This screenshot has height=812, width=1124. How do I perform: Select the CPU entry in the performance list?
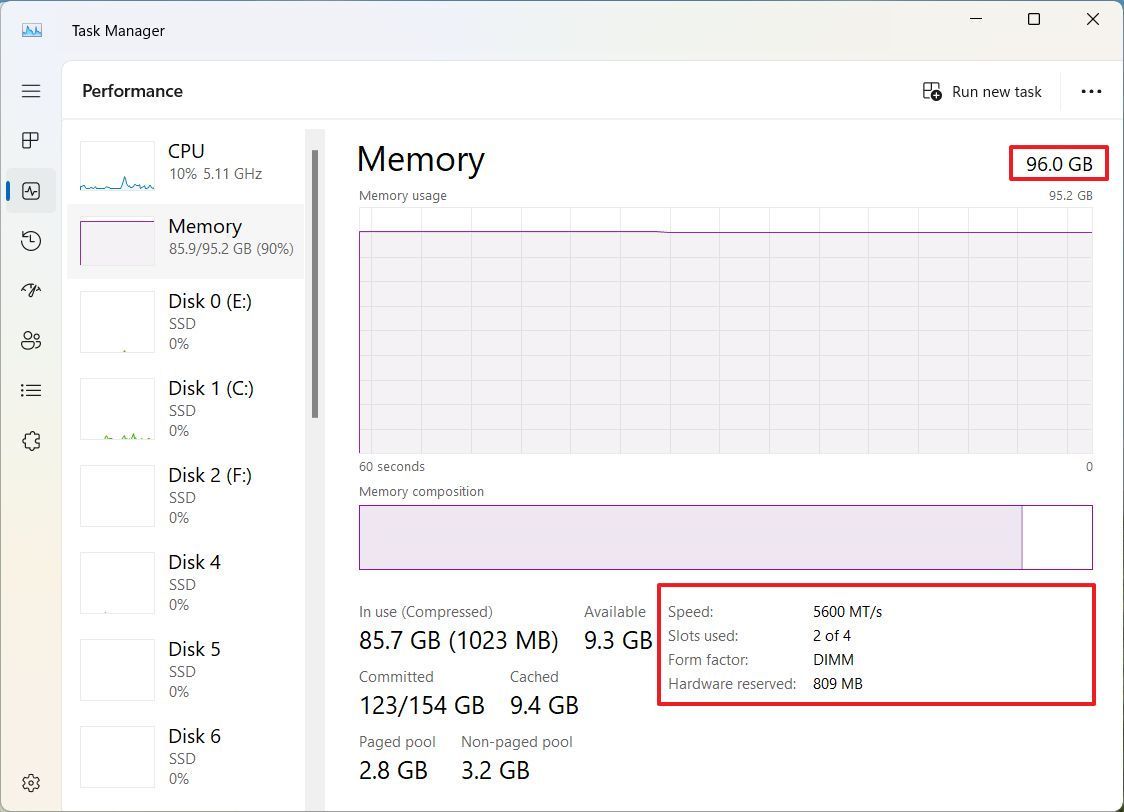tap(190, 162)
